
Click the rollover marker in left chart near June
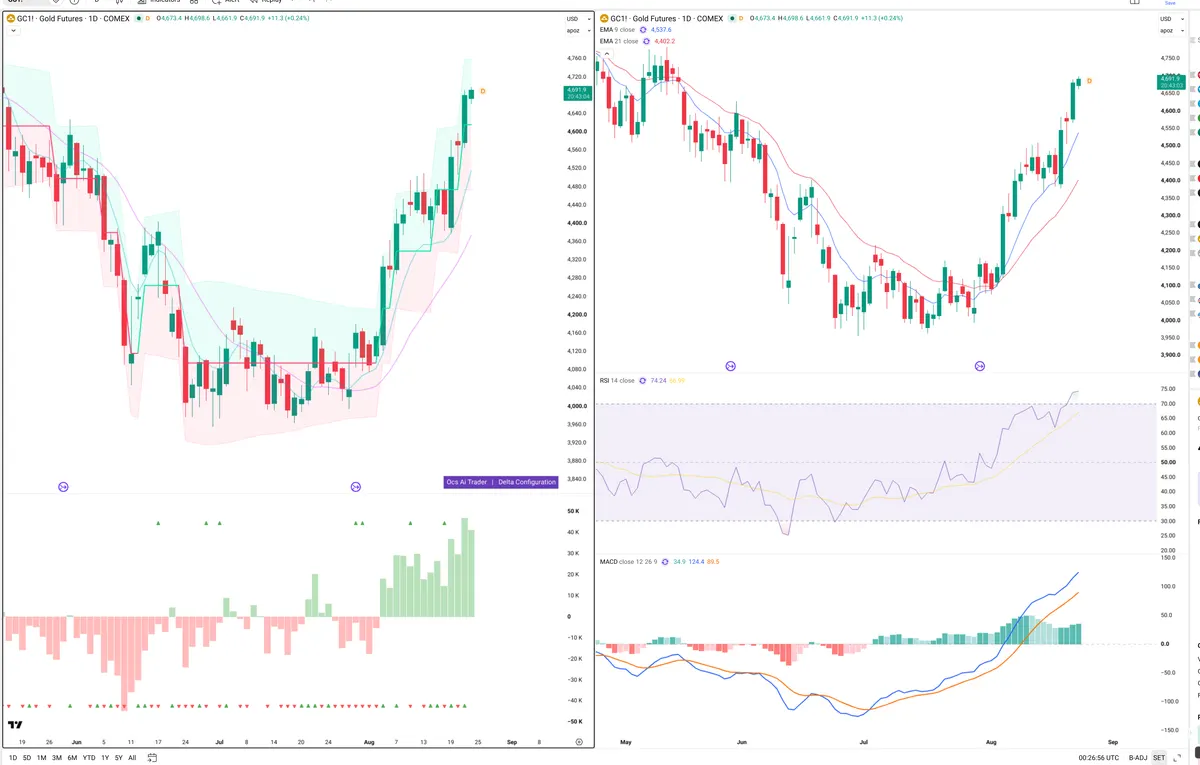coord(63,487)
